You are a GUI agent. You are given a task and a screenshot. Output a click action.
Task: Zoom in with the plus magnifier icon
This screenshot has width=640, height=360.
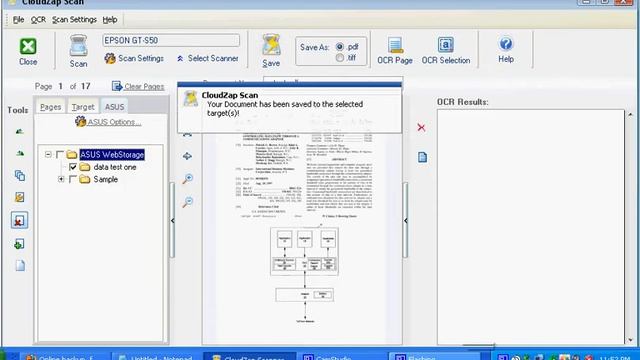pyautogui.click(x=188, y=178)
